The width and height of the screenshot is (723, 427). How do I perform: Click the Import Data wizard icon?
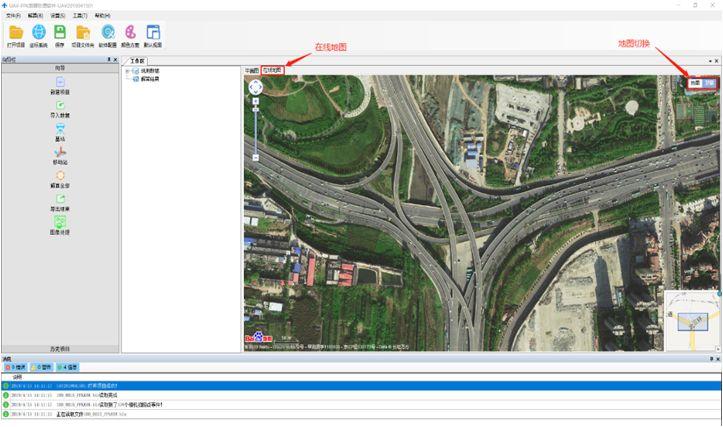(60, 107)
